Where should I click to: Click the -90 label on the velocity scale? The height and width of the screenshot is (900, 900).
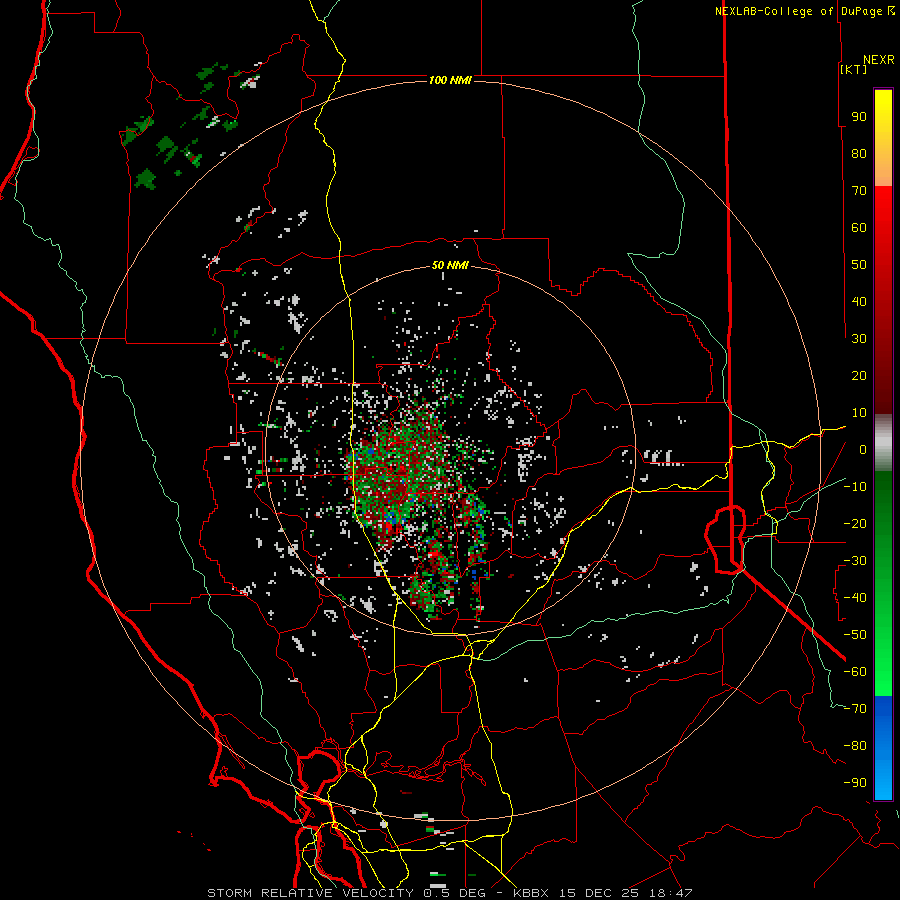[x=855, y=783]
